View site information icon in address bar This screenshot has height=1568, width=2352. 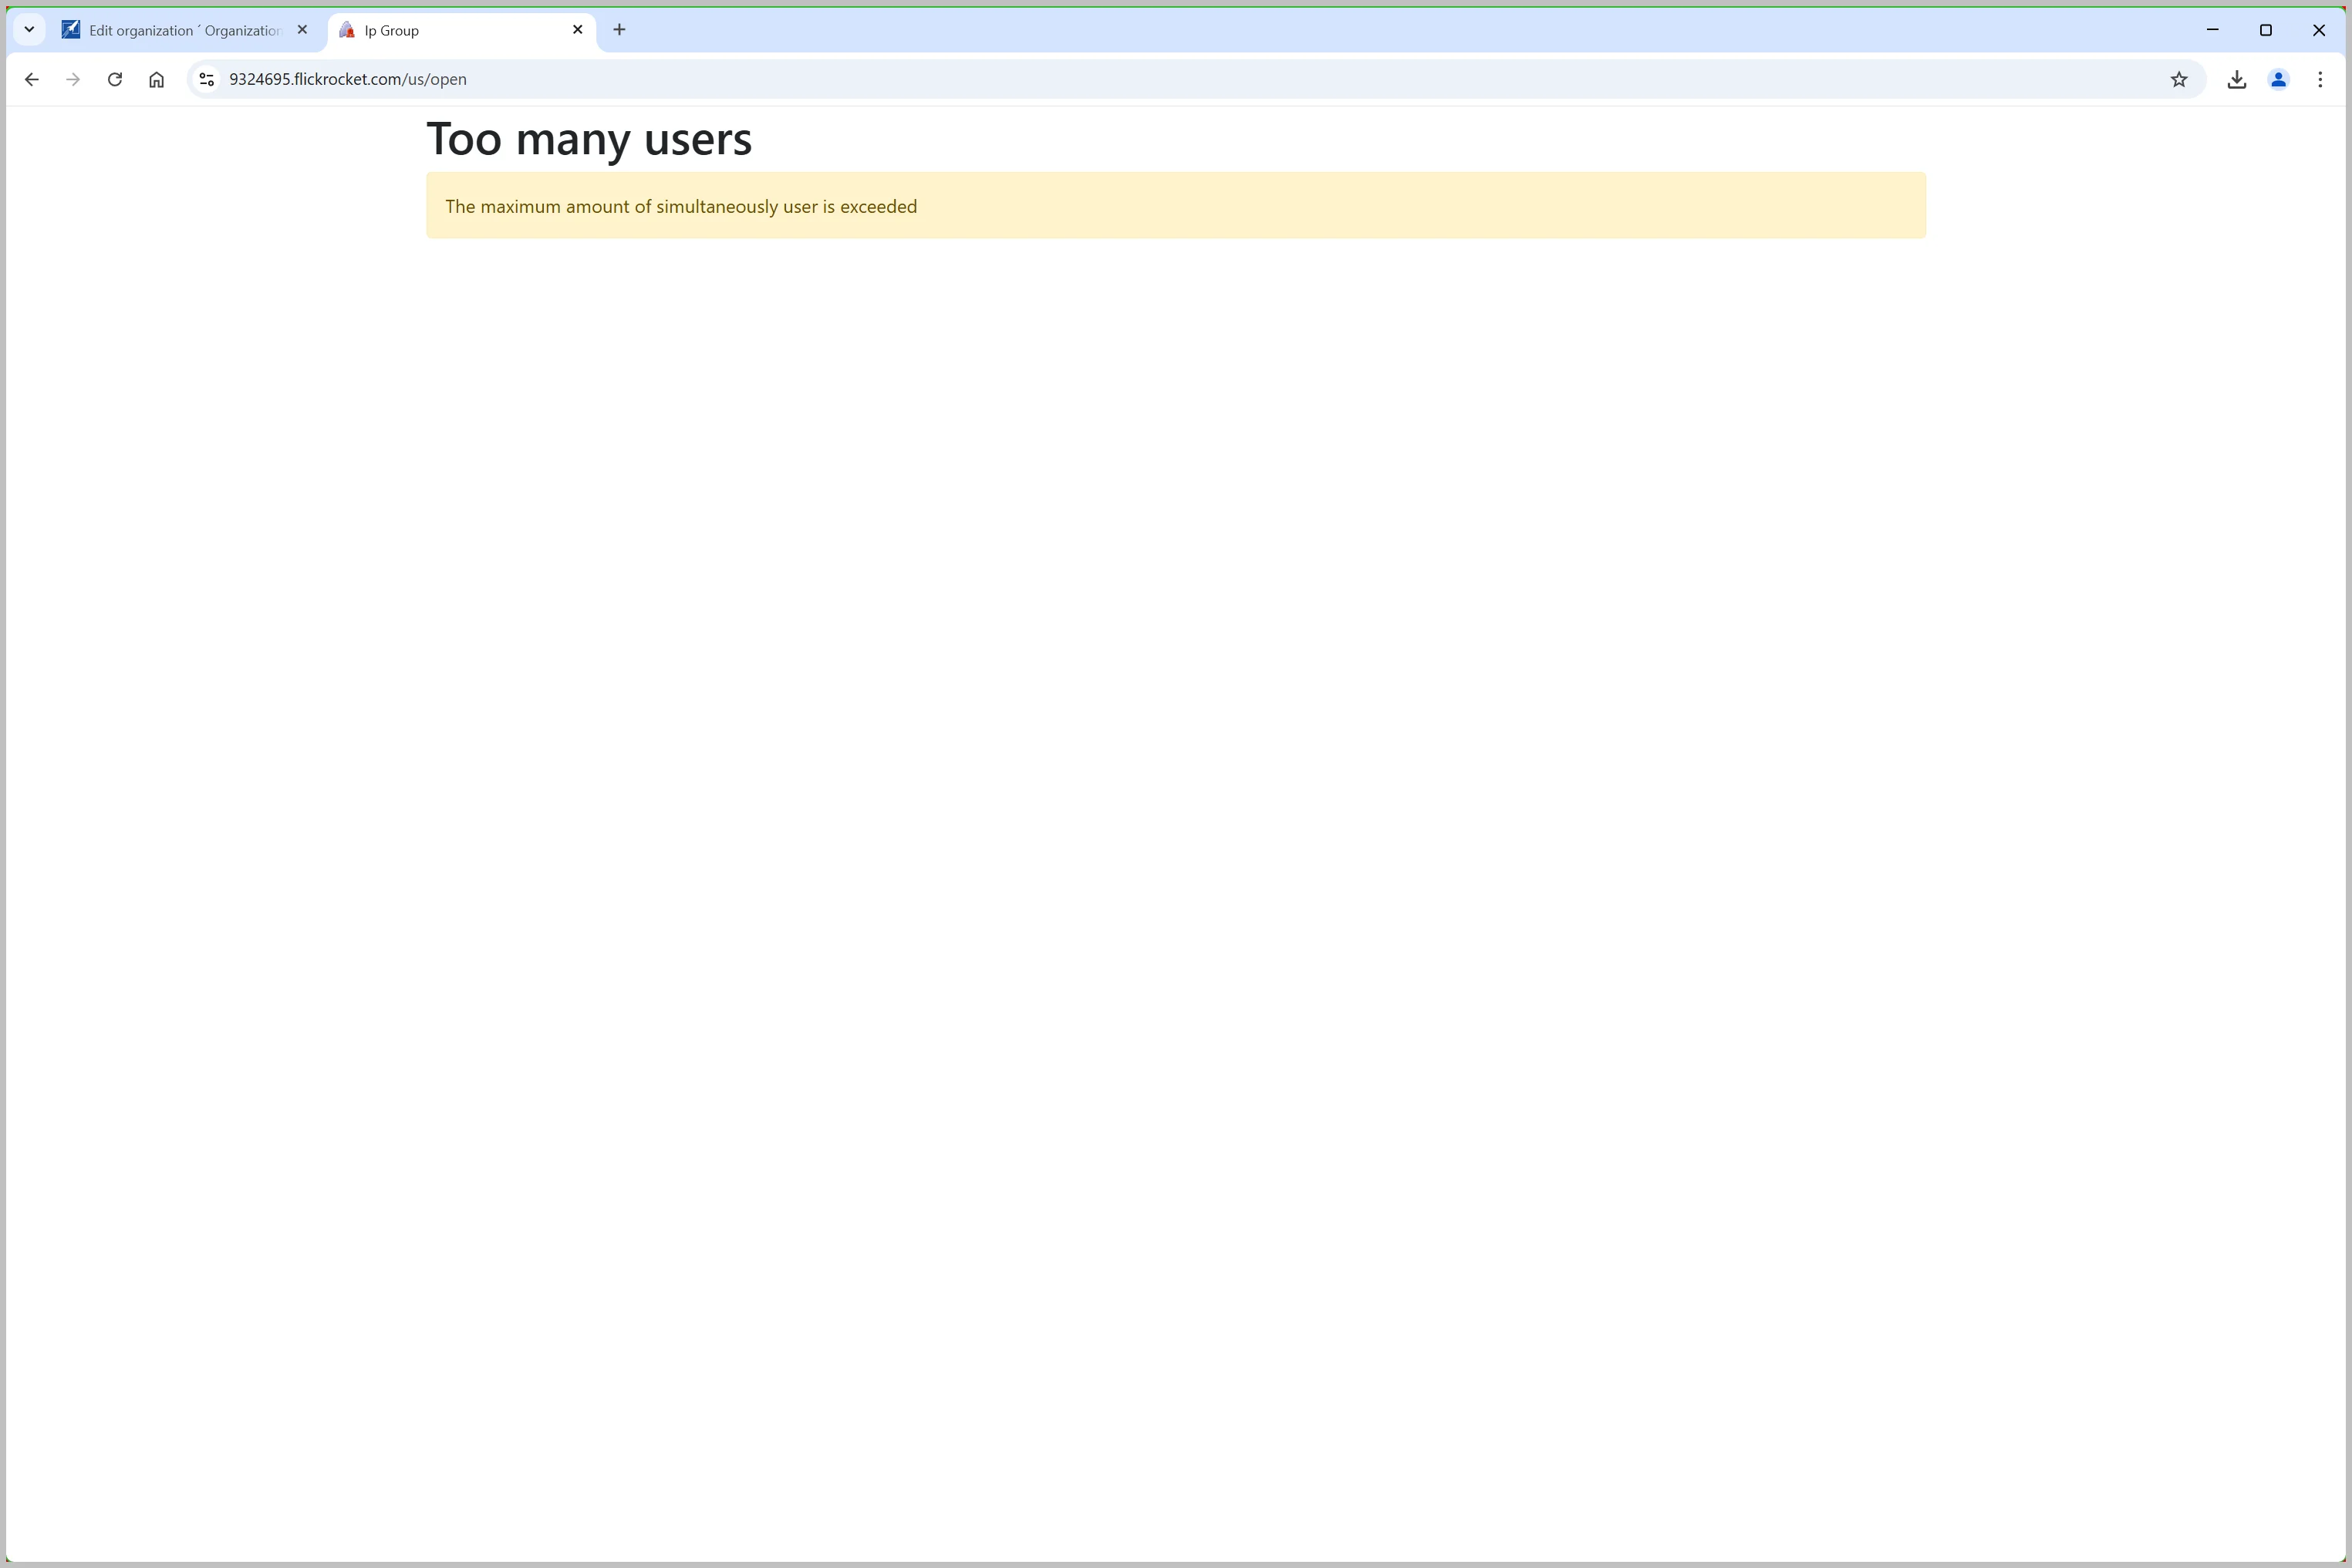pos(207,80)
